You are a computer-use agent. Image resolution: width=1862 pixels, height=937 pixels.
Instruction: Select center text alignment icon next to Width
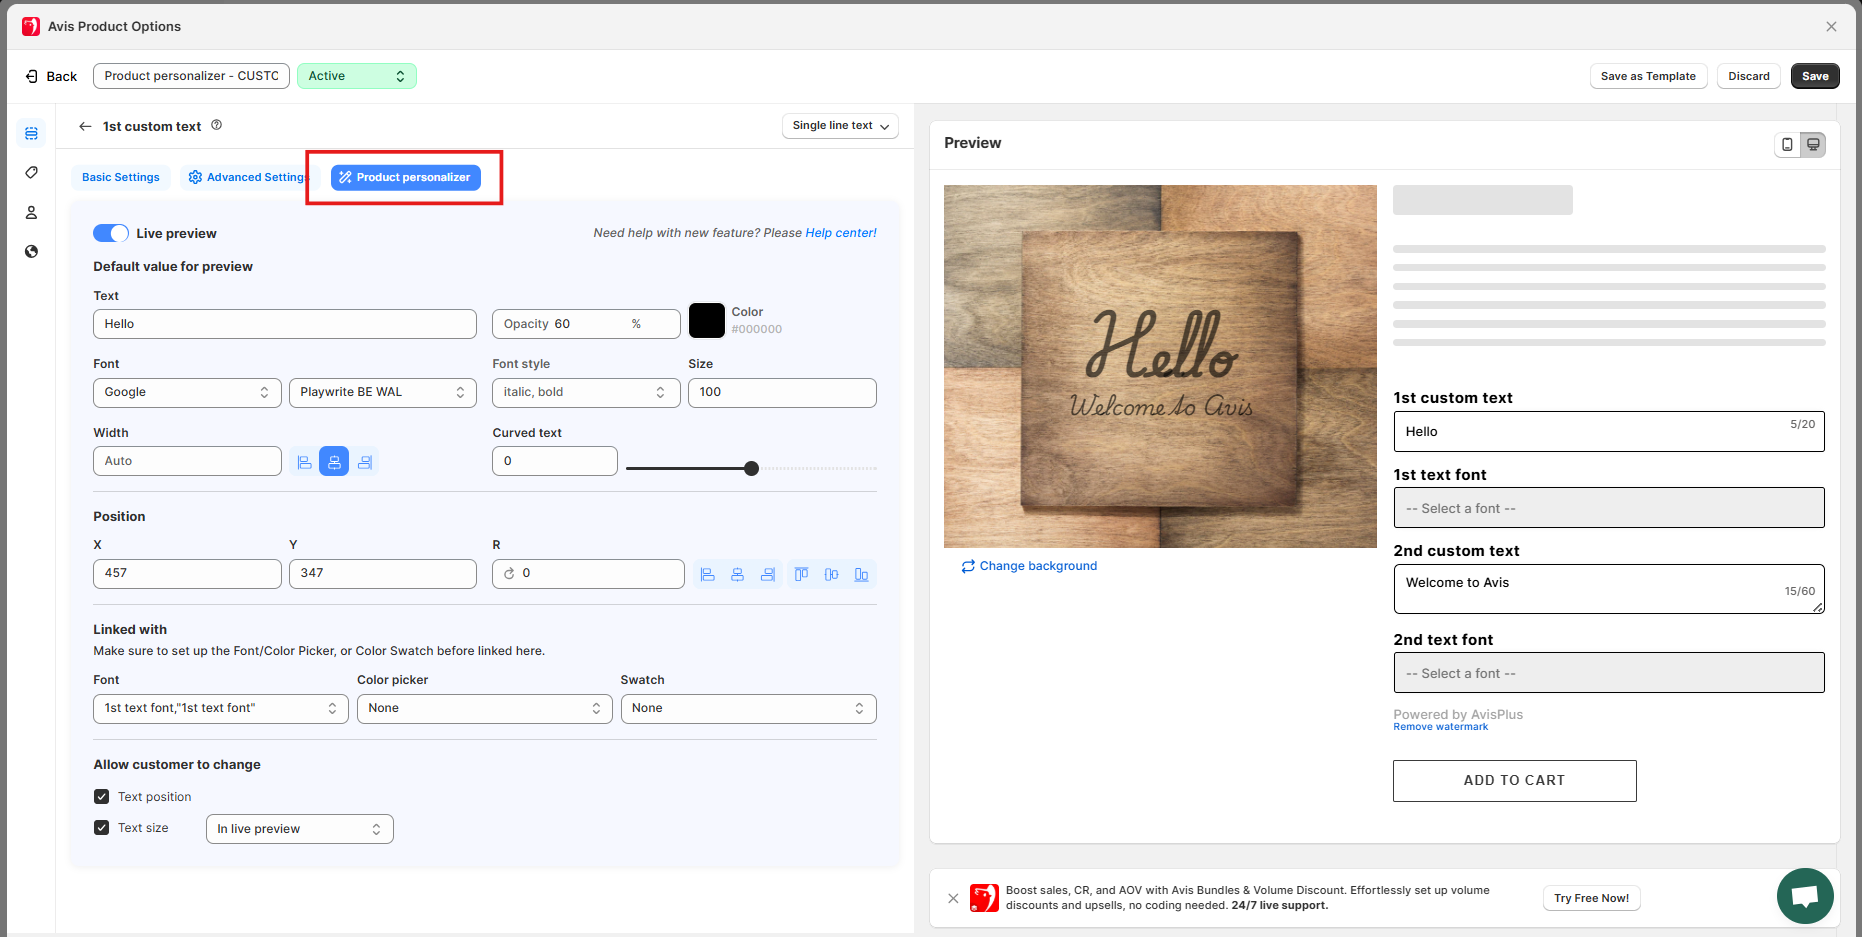[334, 462]
